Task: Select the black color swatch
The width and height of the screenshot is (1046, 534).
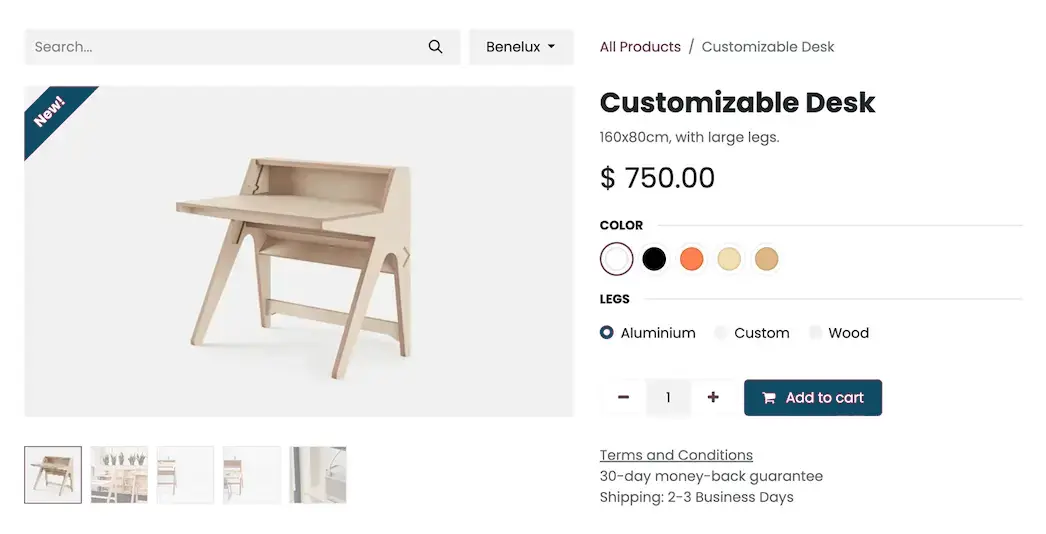Action: coord(654,259)
